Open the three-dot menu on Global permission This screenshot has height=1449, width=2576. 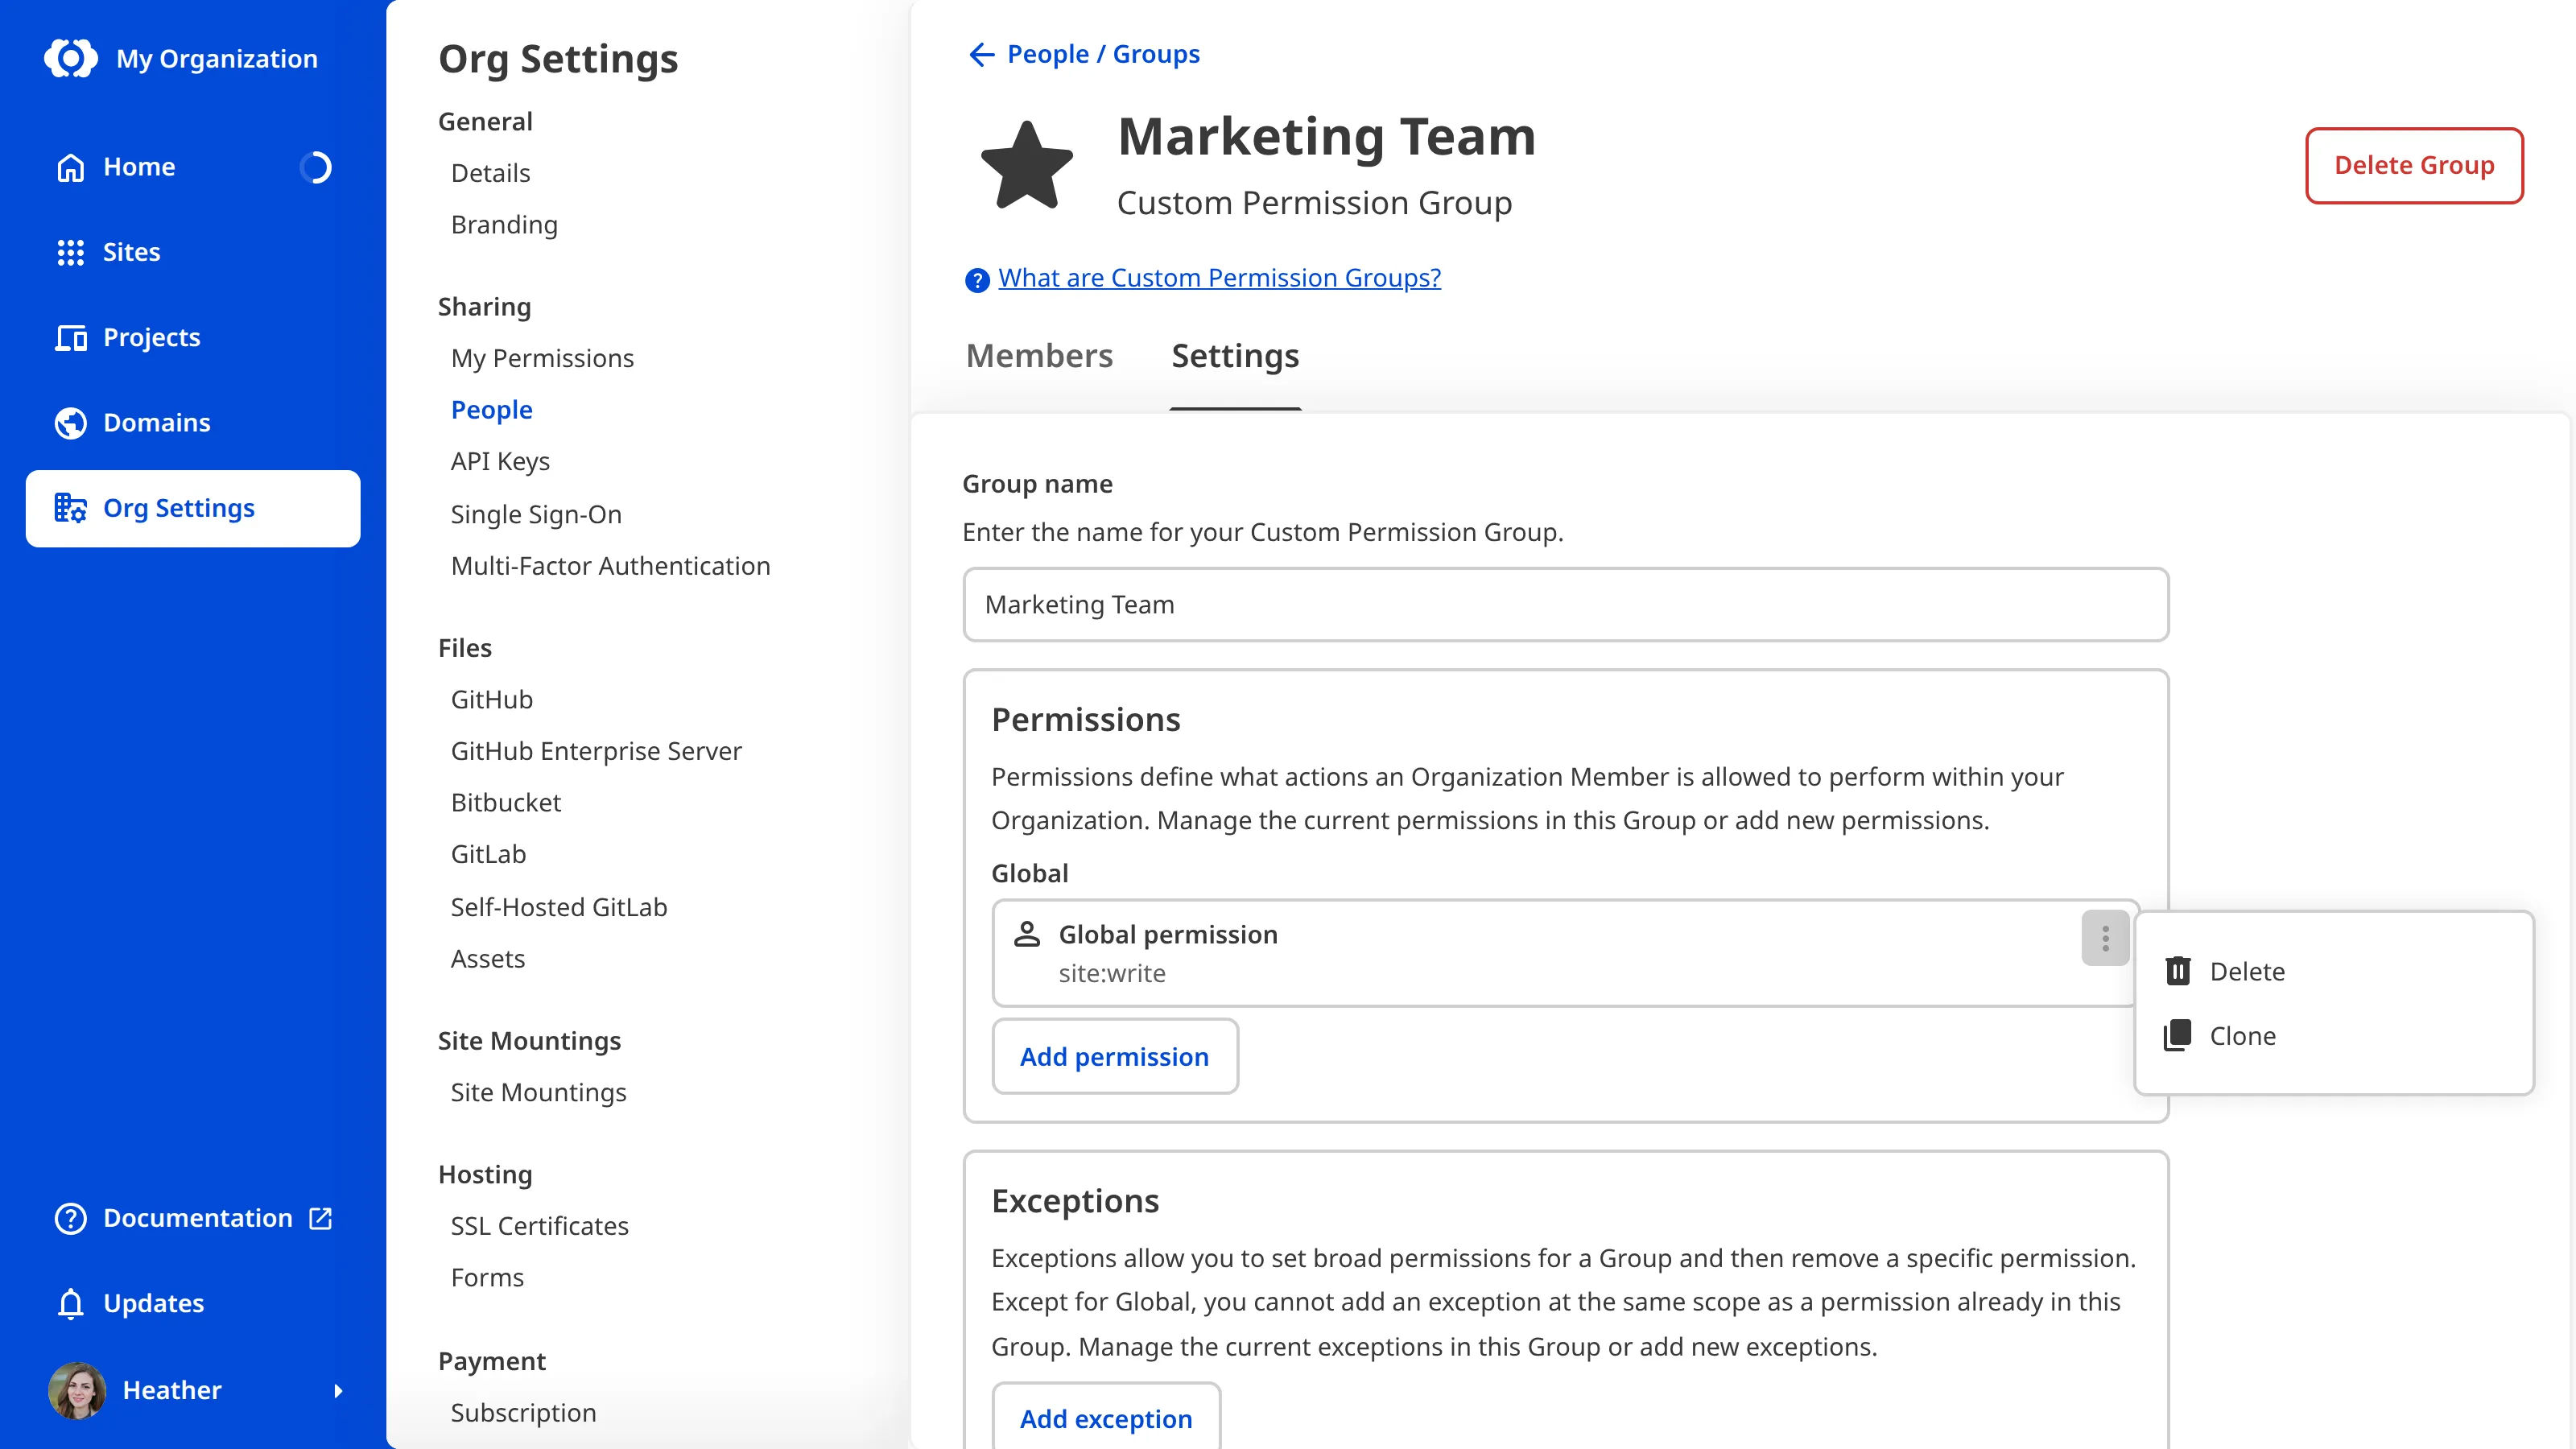(2105, 938)
